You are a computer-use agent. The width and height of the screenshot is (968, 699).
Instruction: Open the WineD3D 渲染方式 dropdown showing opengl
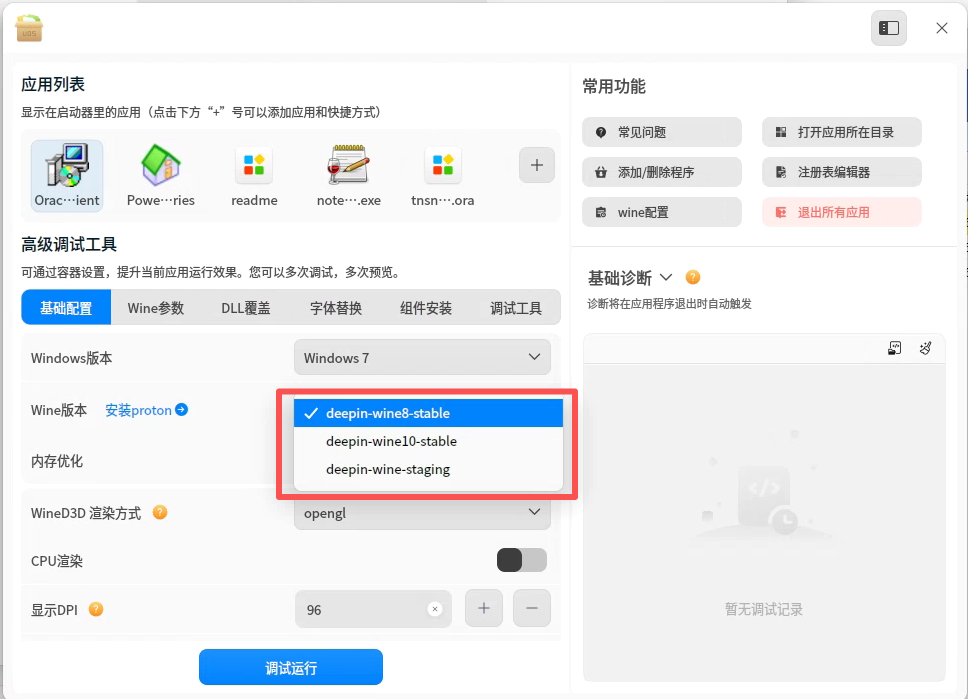click(422, 513)
